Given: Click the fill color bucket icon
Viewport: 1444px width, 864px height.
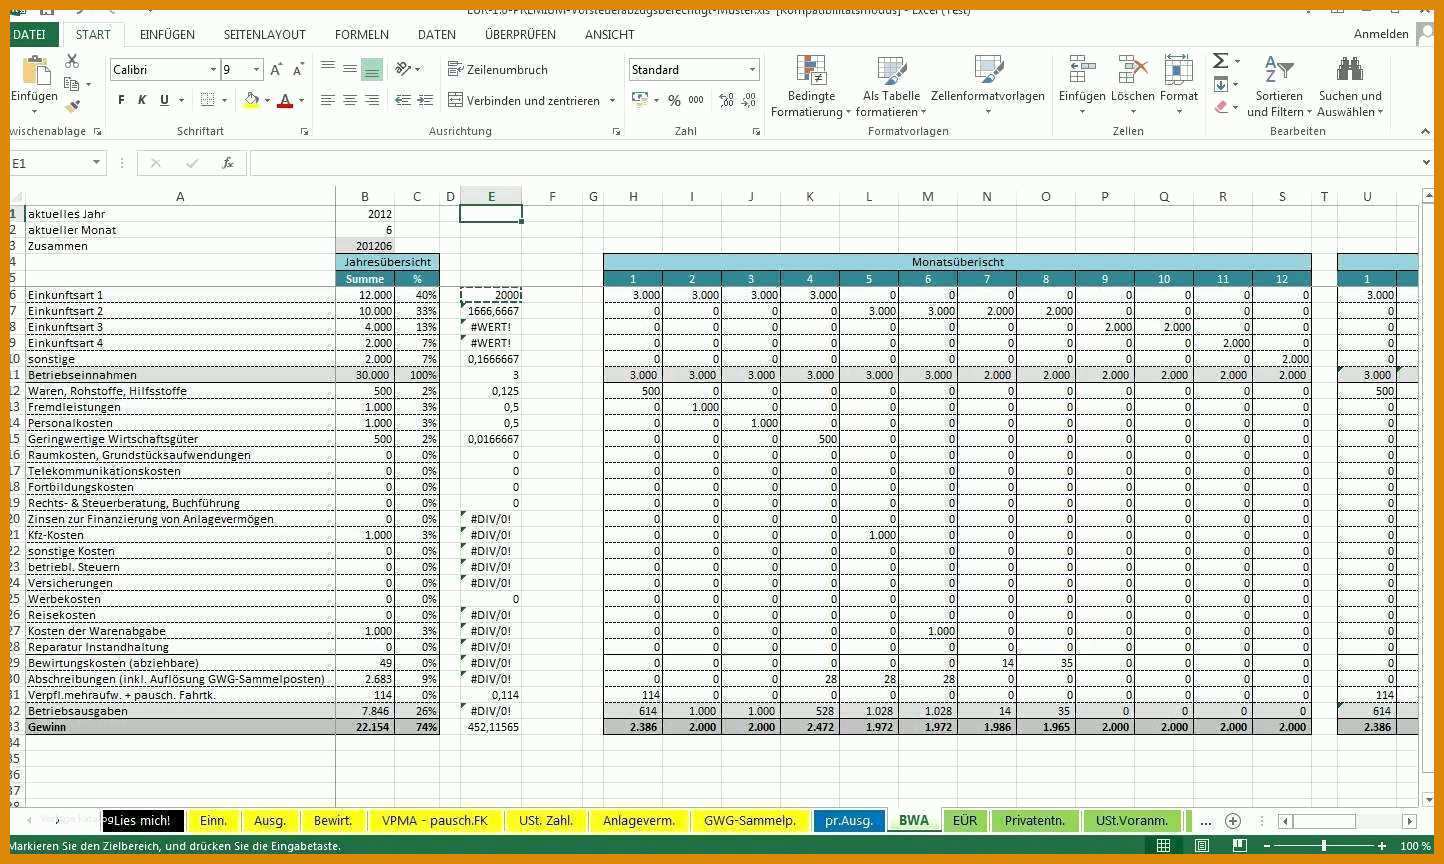Looking at the screenshot, I should tap(252, 100).
